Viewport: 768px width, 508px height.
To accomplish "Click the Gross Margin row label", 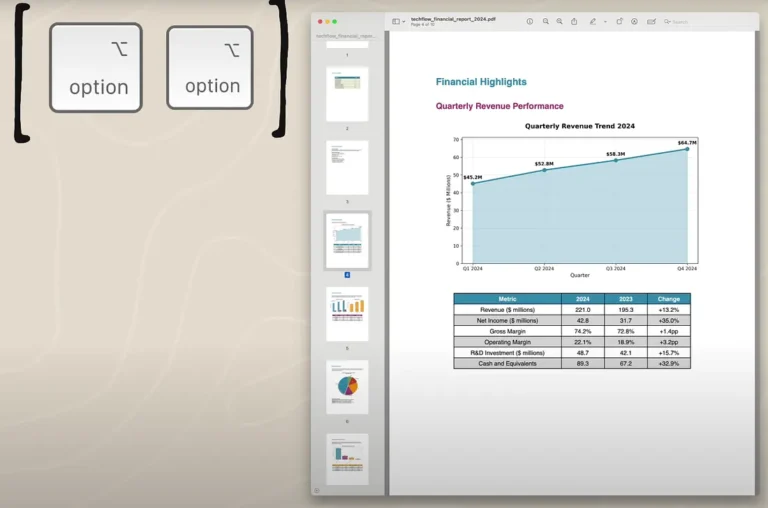I will pyautogui.click(x=507, y=331).
